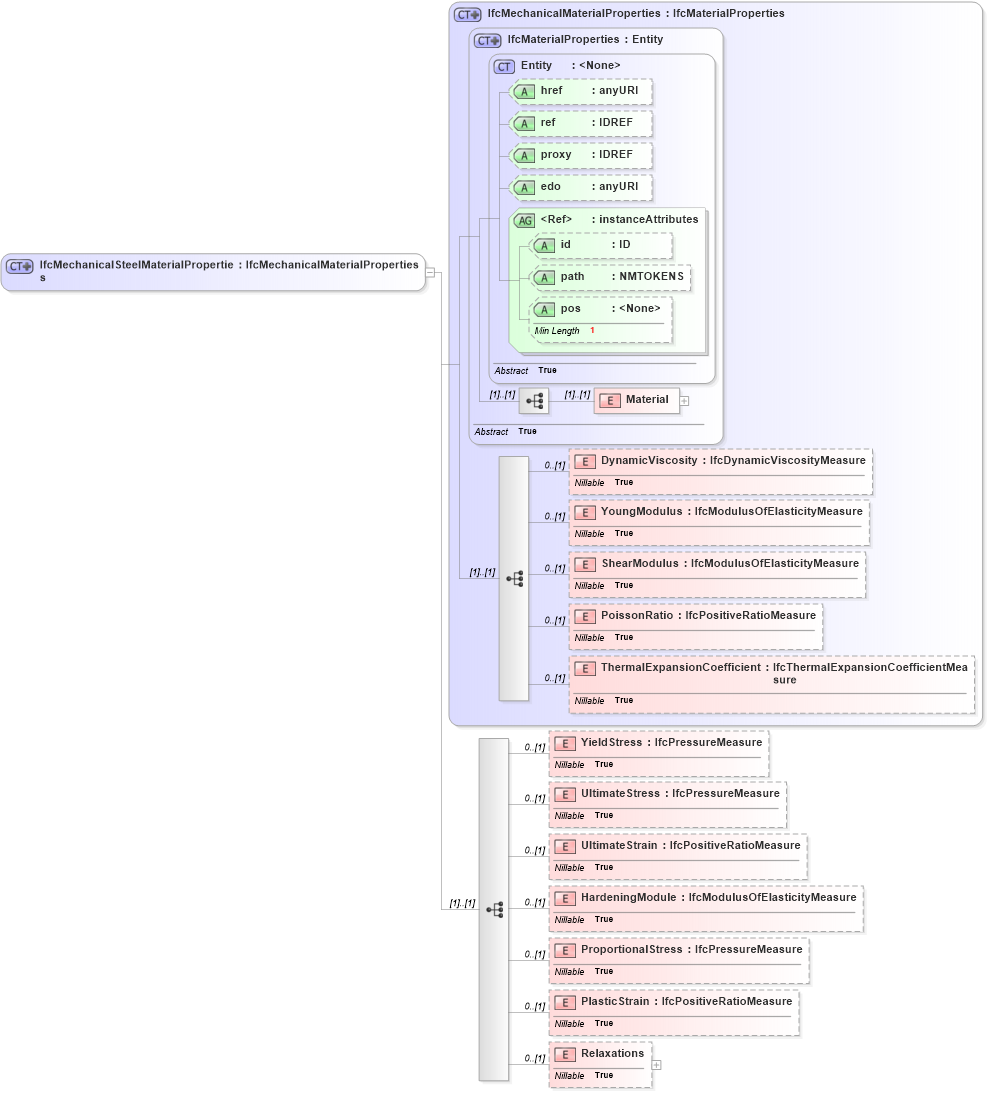This screenshot has height=1093, width=987.
Task: Click the HardeningModule element box
Action: [705, 907]
